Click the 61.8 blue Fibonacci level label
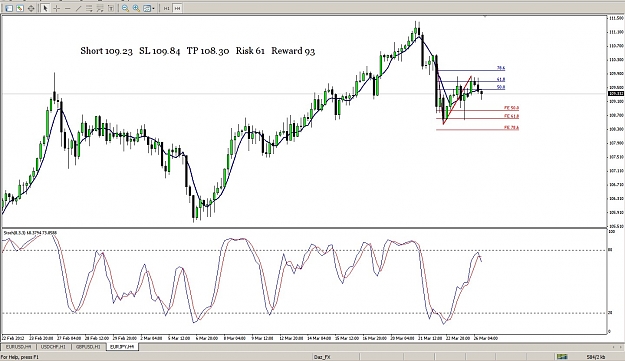 501,80
